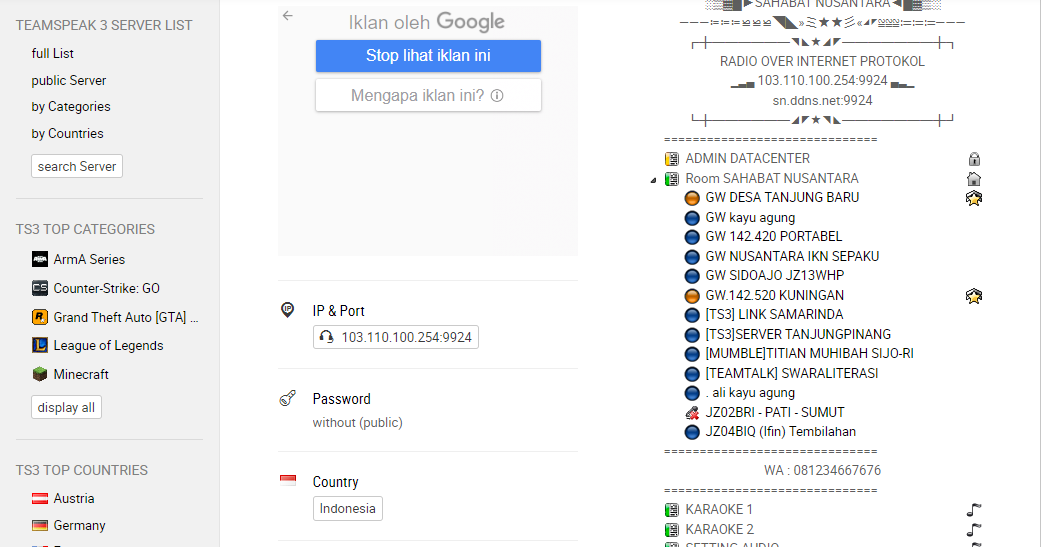This screenshot has height=547, width=1041.
Task: Click the League of Legends icon
Action: pos(40,345)
